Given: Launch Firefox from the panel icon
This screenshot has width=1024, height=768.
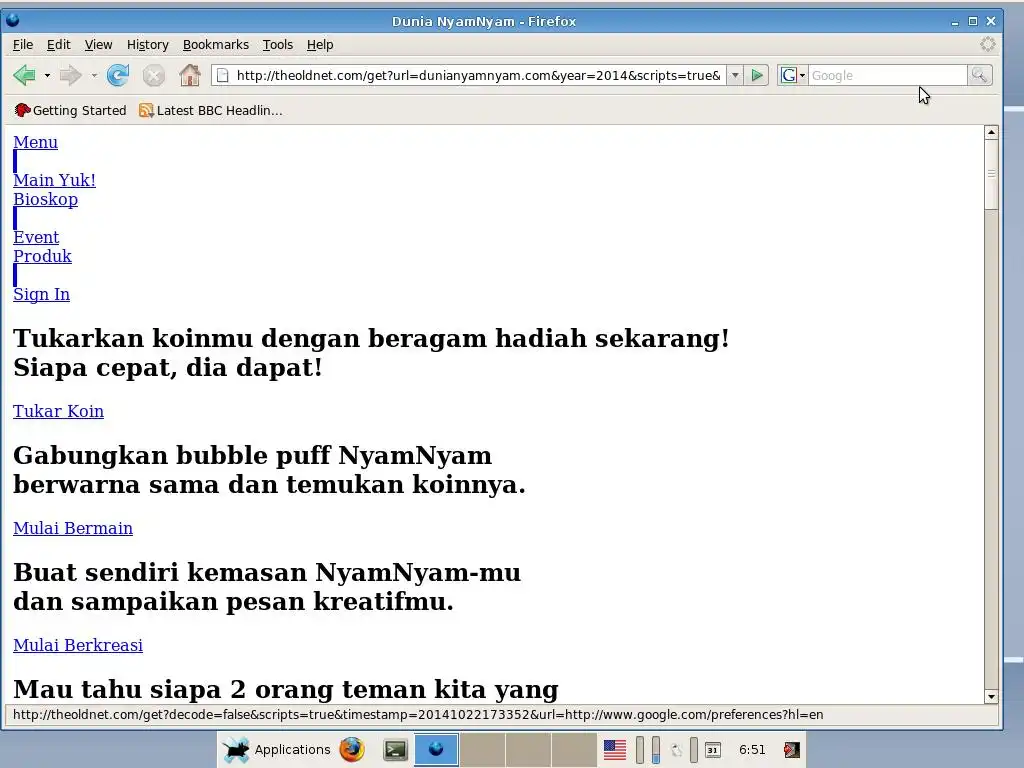Looking at the screenshot, I should (x=352, y=750).
